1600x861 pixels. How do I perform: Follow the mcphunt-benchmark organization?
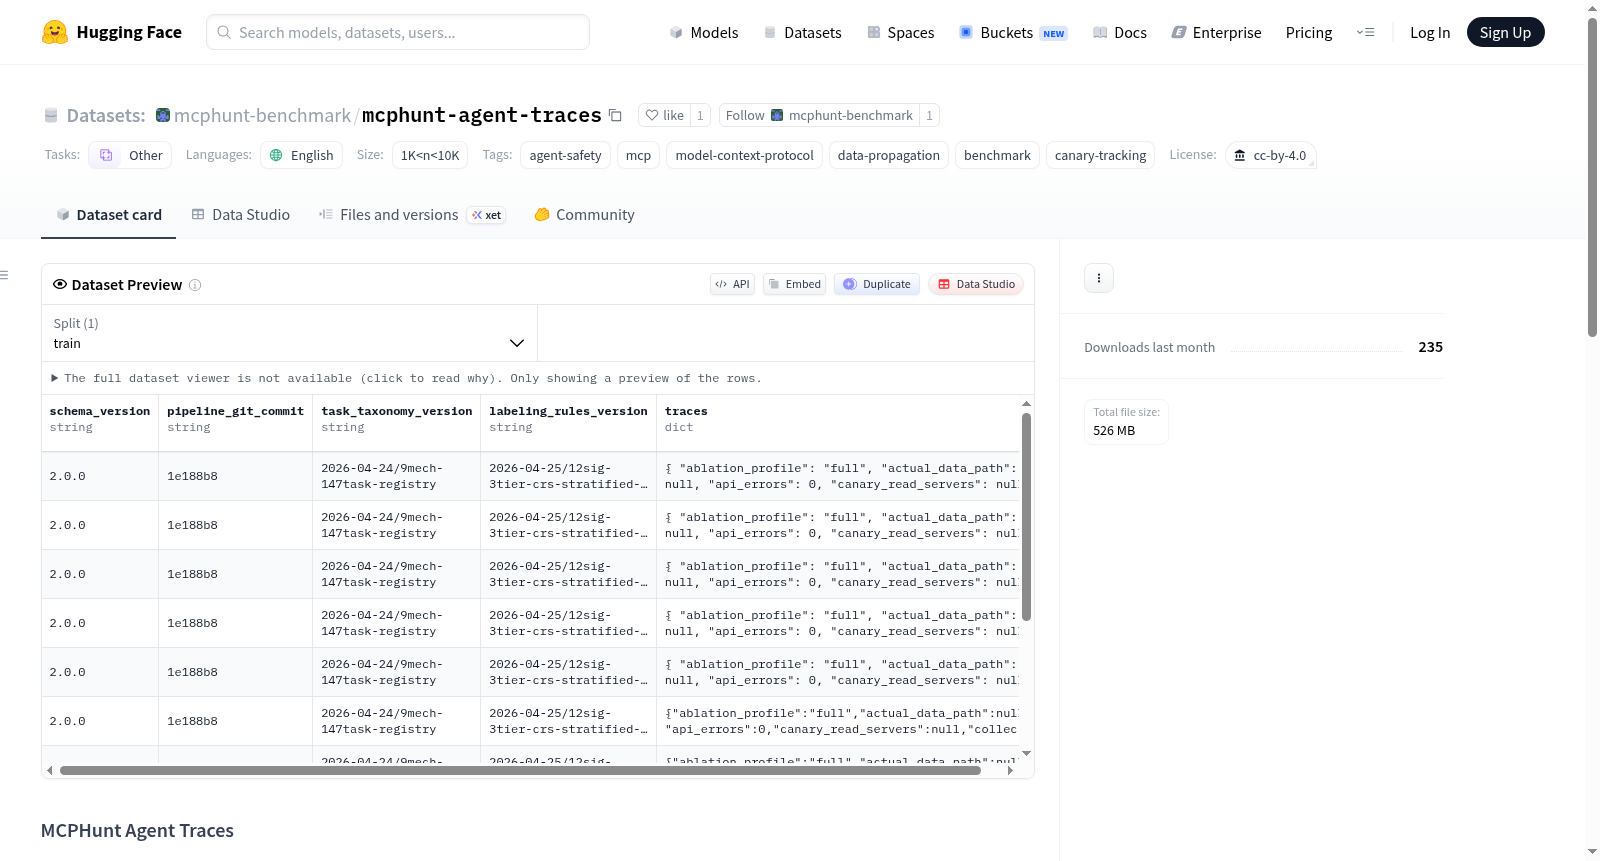pos(819,116)
